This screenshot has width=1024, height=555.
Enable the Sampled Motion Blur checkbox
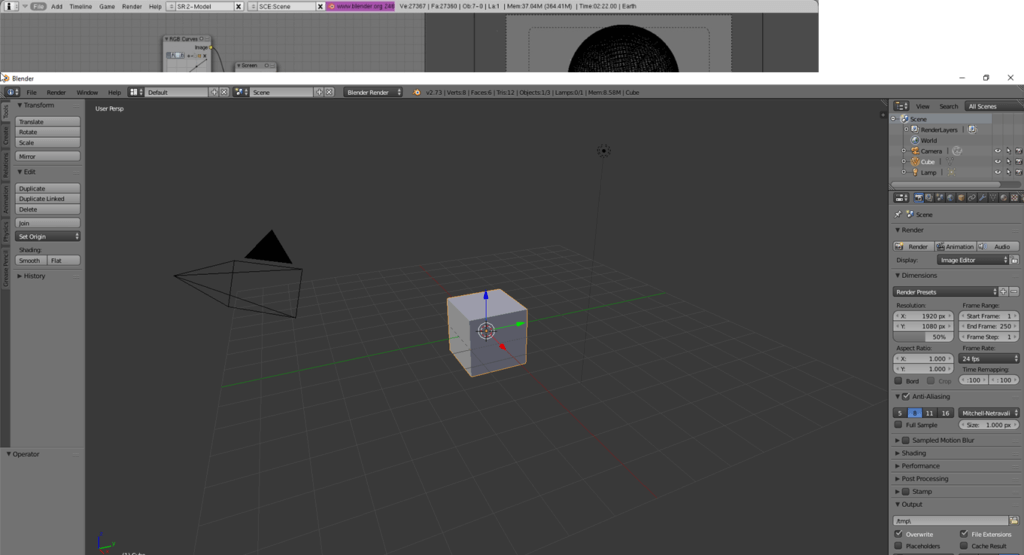coord(906,440)
